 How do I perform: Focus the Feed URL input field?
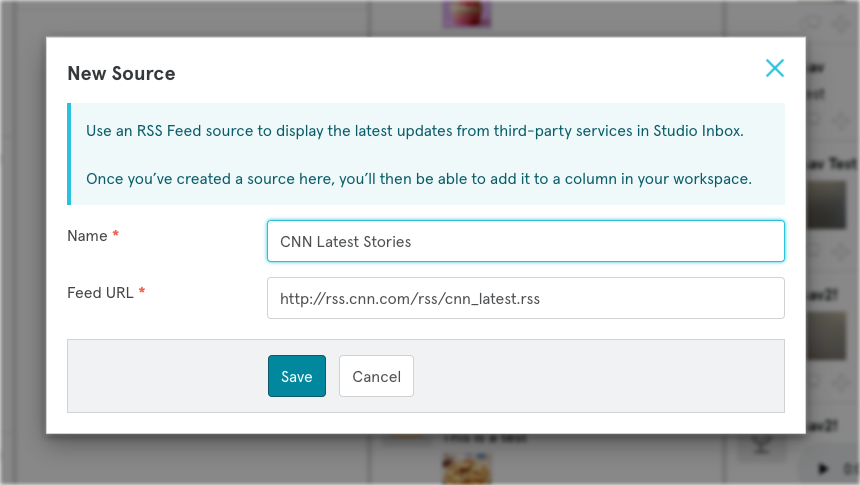[525, 298]
